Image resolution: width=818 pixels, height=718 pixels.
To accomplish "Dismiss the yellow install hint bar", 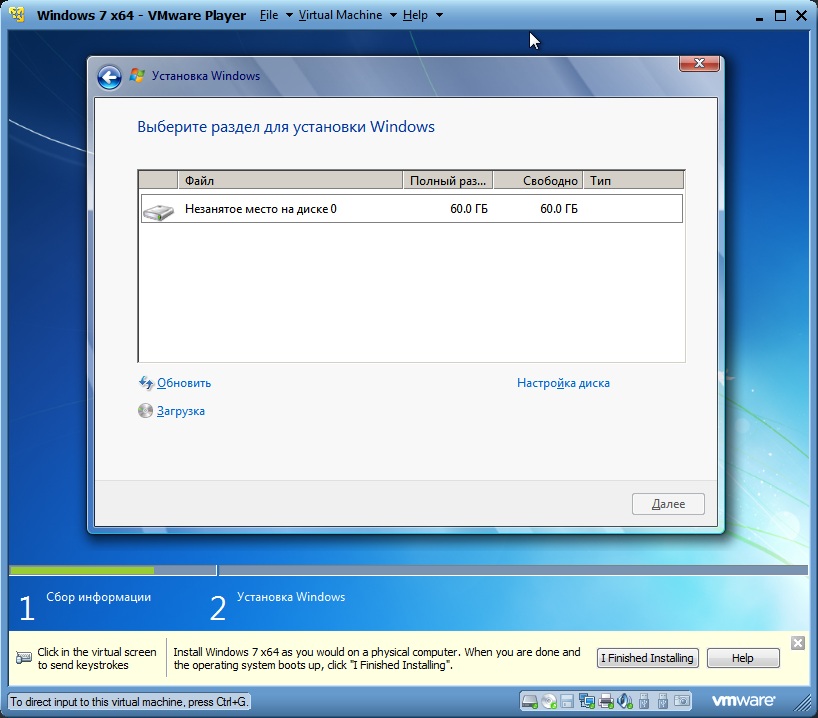I will tap(797, 643).
